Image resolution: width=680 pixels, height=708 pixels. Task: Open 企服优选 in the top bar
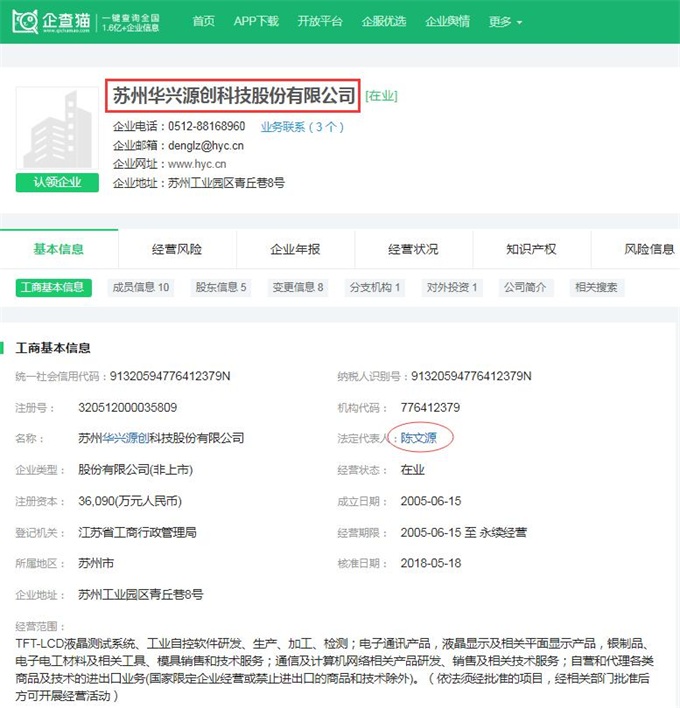coord(383,21)
